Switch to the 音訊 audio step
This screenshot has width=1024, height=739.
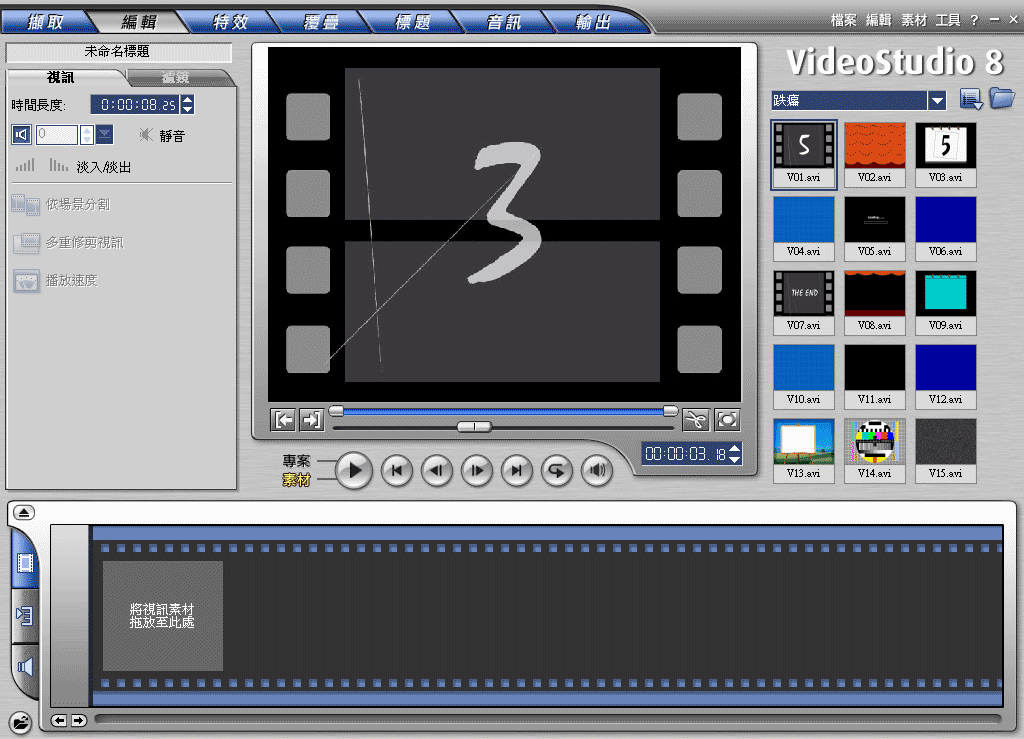[x=504, y=22]
